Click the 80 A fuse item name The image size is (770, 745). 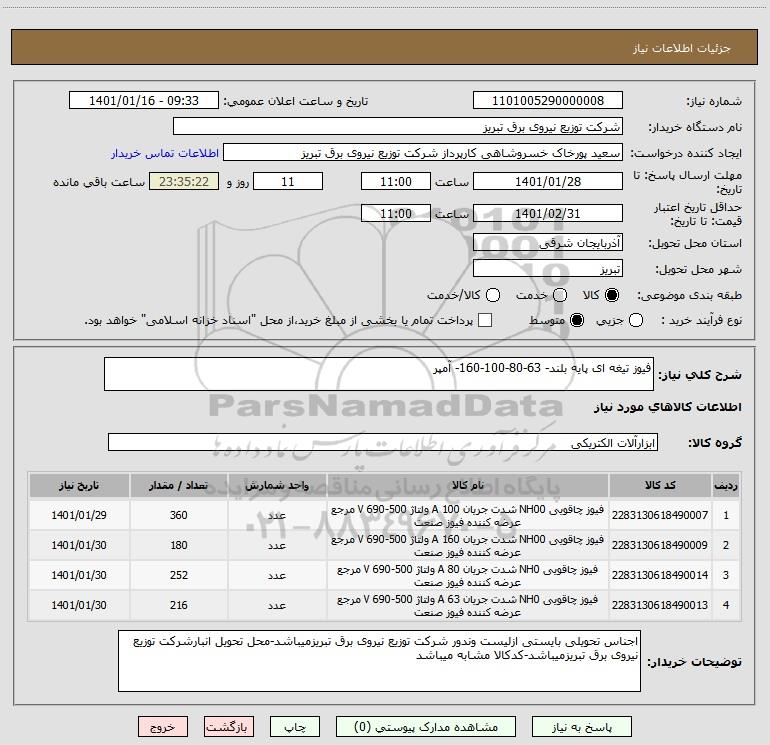468,576
